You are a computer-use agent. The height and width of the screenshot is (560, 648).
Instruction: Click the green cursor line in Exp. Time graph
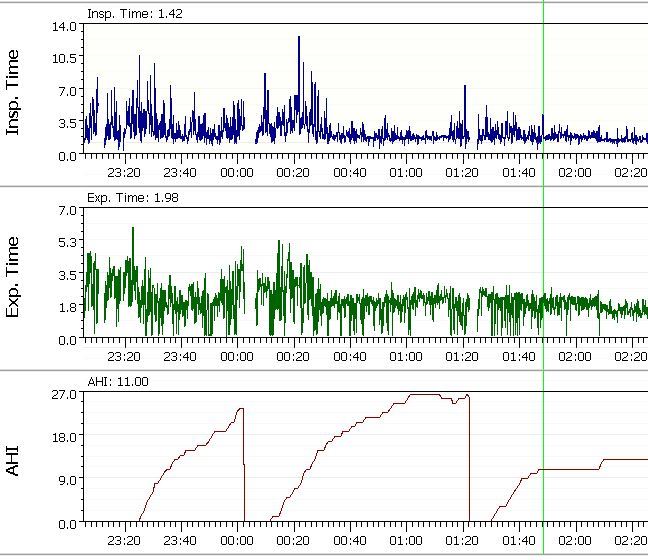point(543,275)
